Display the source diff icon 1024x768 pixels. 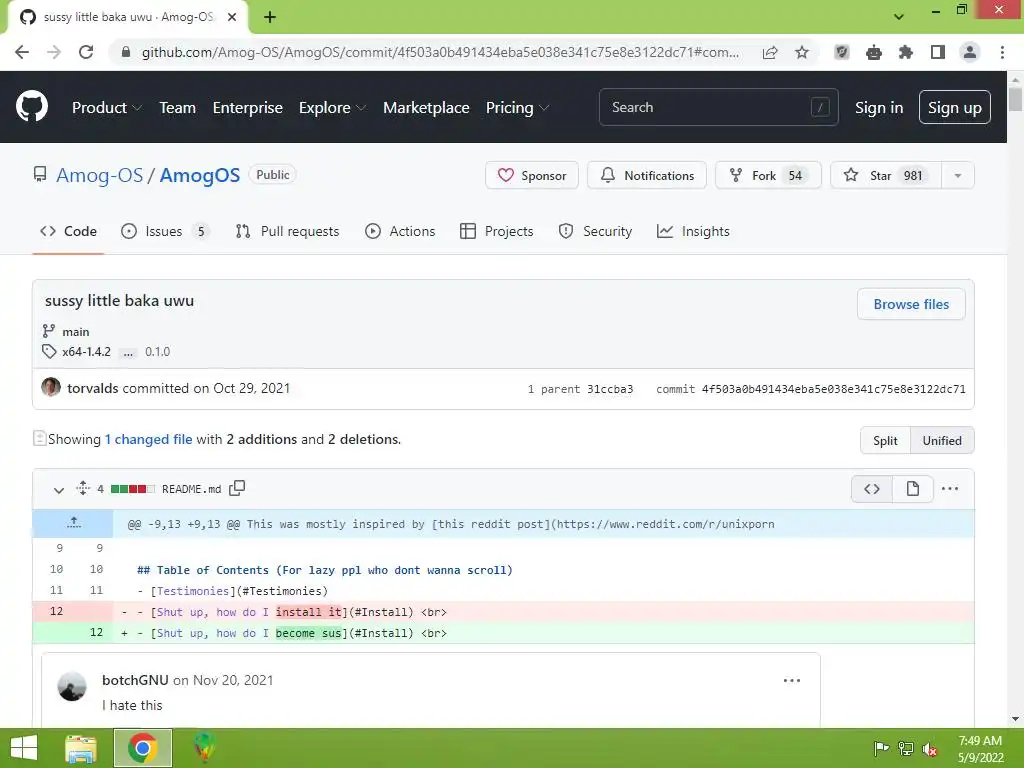(872, 489)
